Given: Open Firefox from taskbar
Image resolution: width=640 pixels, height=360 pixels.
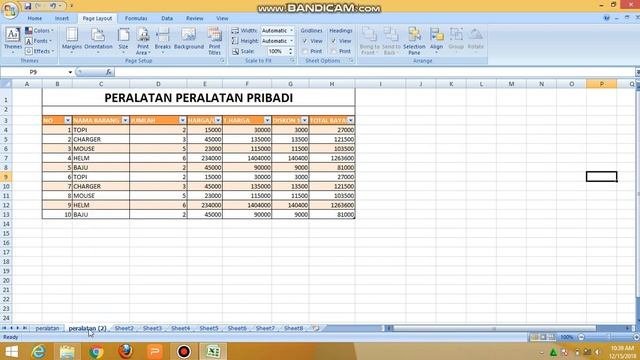Looking at the screenshot, I should [126, 351].
